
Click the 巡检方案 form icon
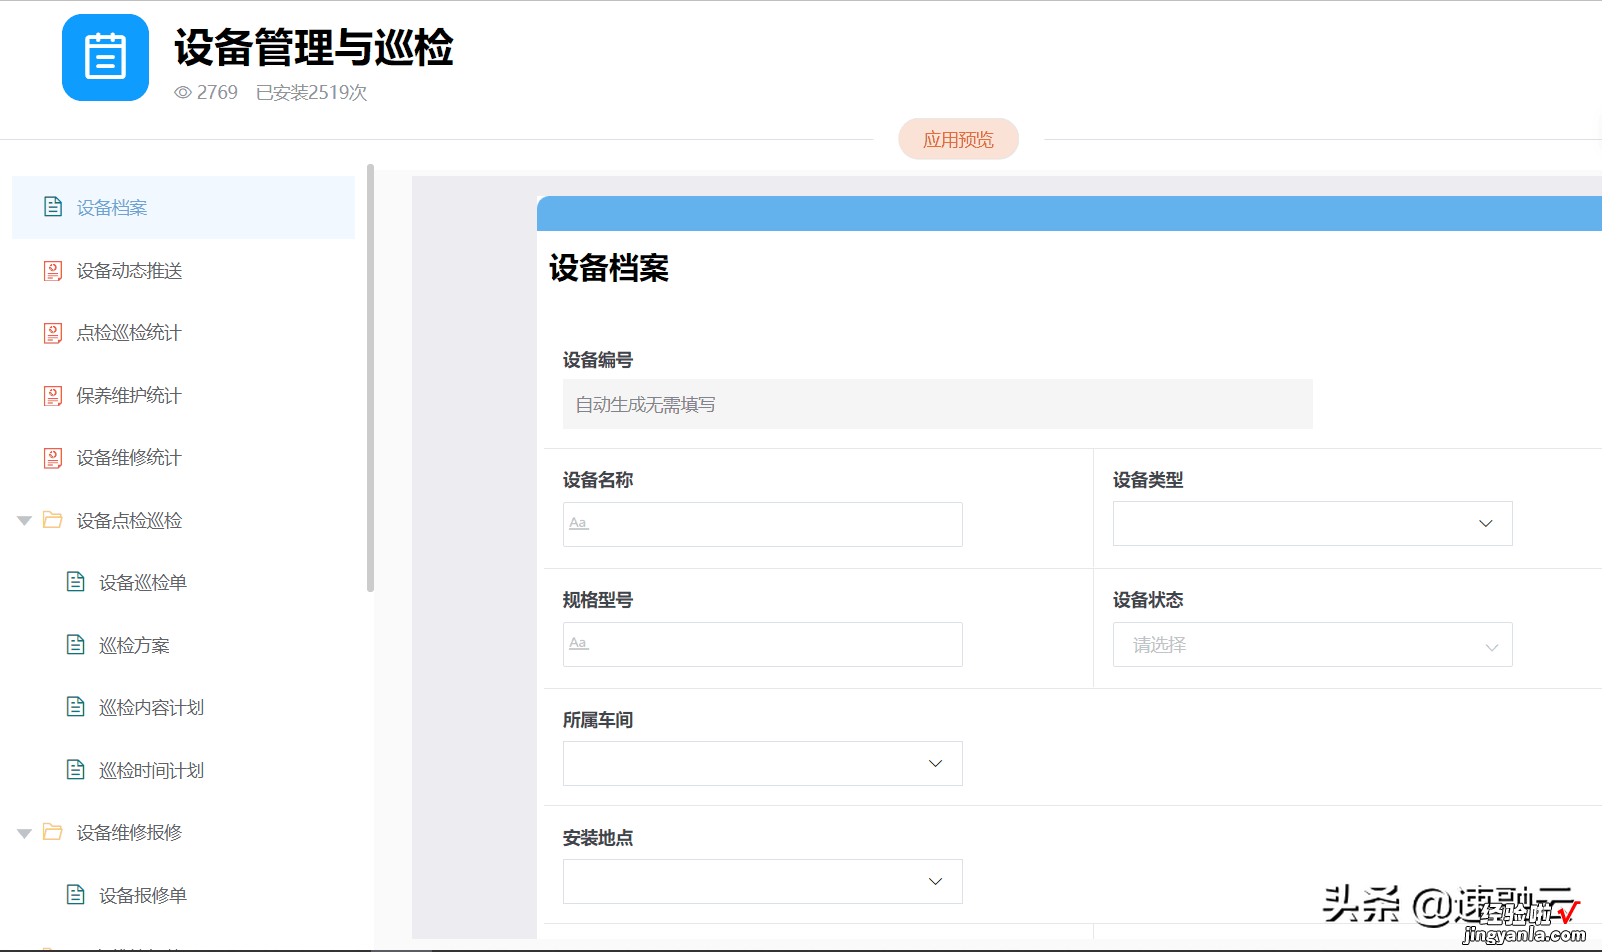(x=75, y=645)
